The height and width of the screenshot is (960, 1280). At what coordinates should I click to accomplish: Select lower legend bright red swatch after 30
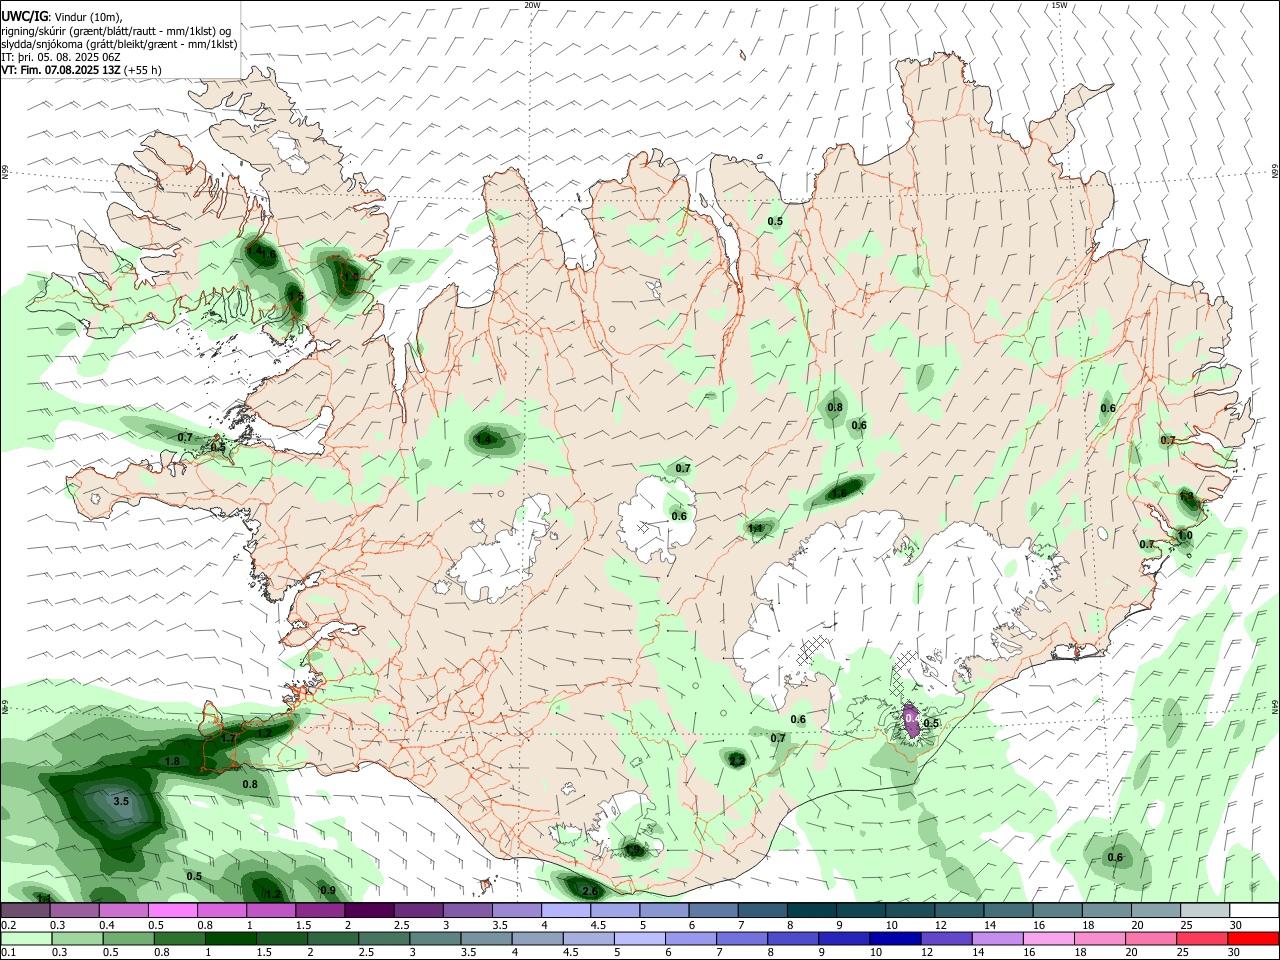tap(1252, 938)
